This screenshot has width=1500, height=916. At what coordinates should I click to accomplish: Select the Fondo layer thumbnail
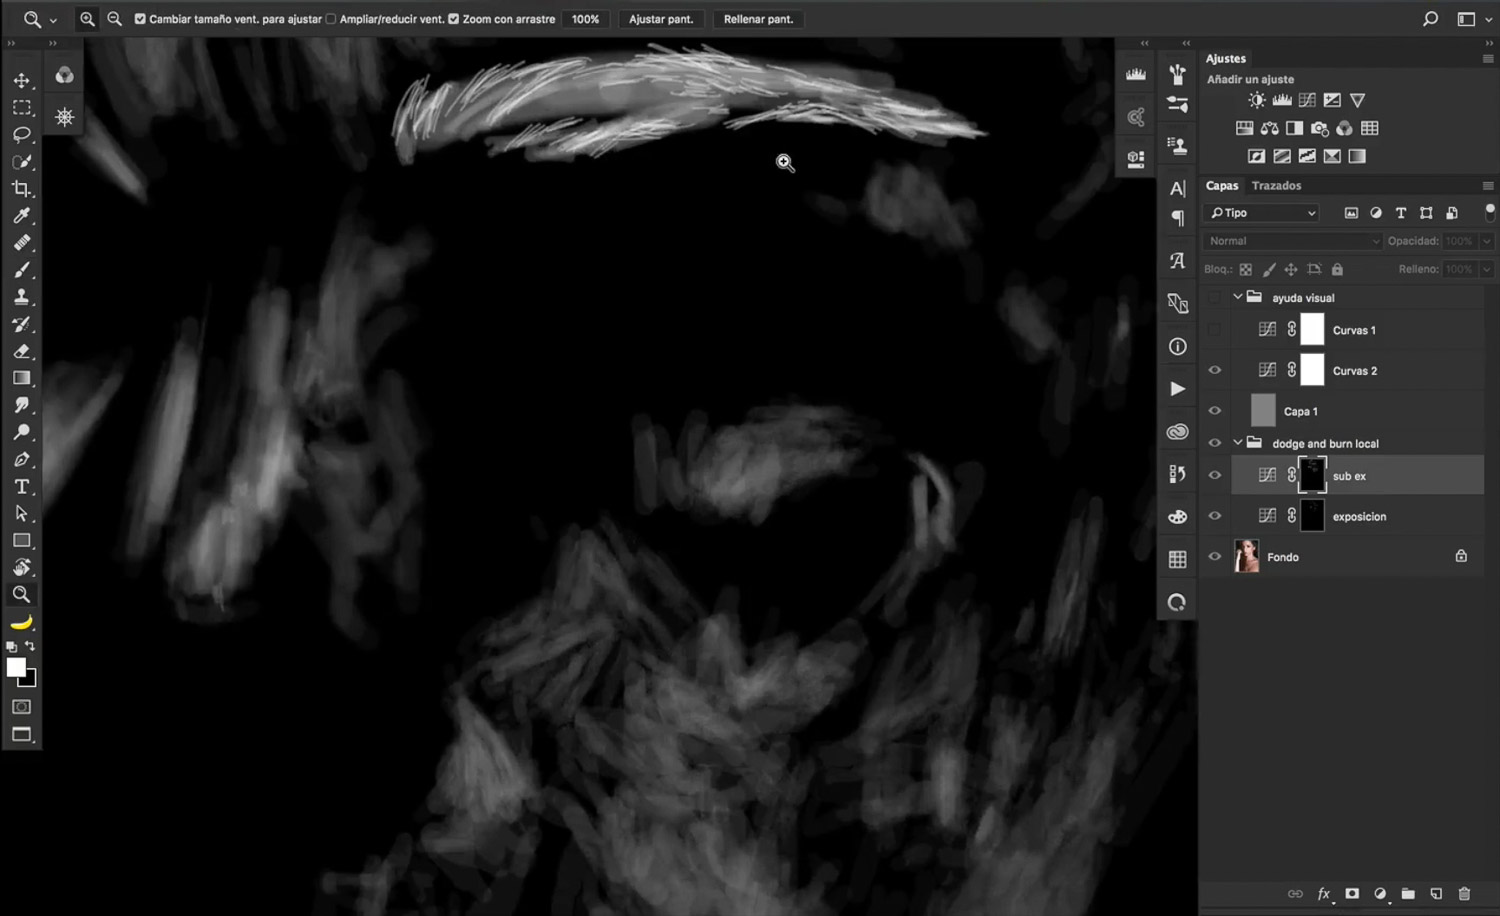click(1247, 556)
